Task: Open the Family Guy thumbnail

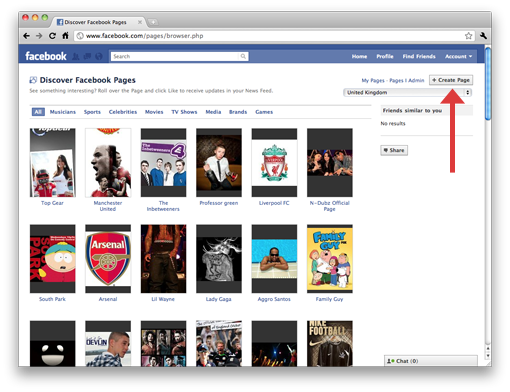Action: (330, 259)
